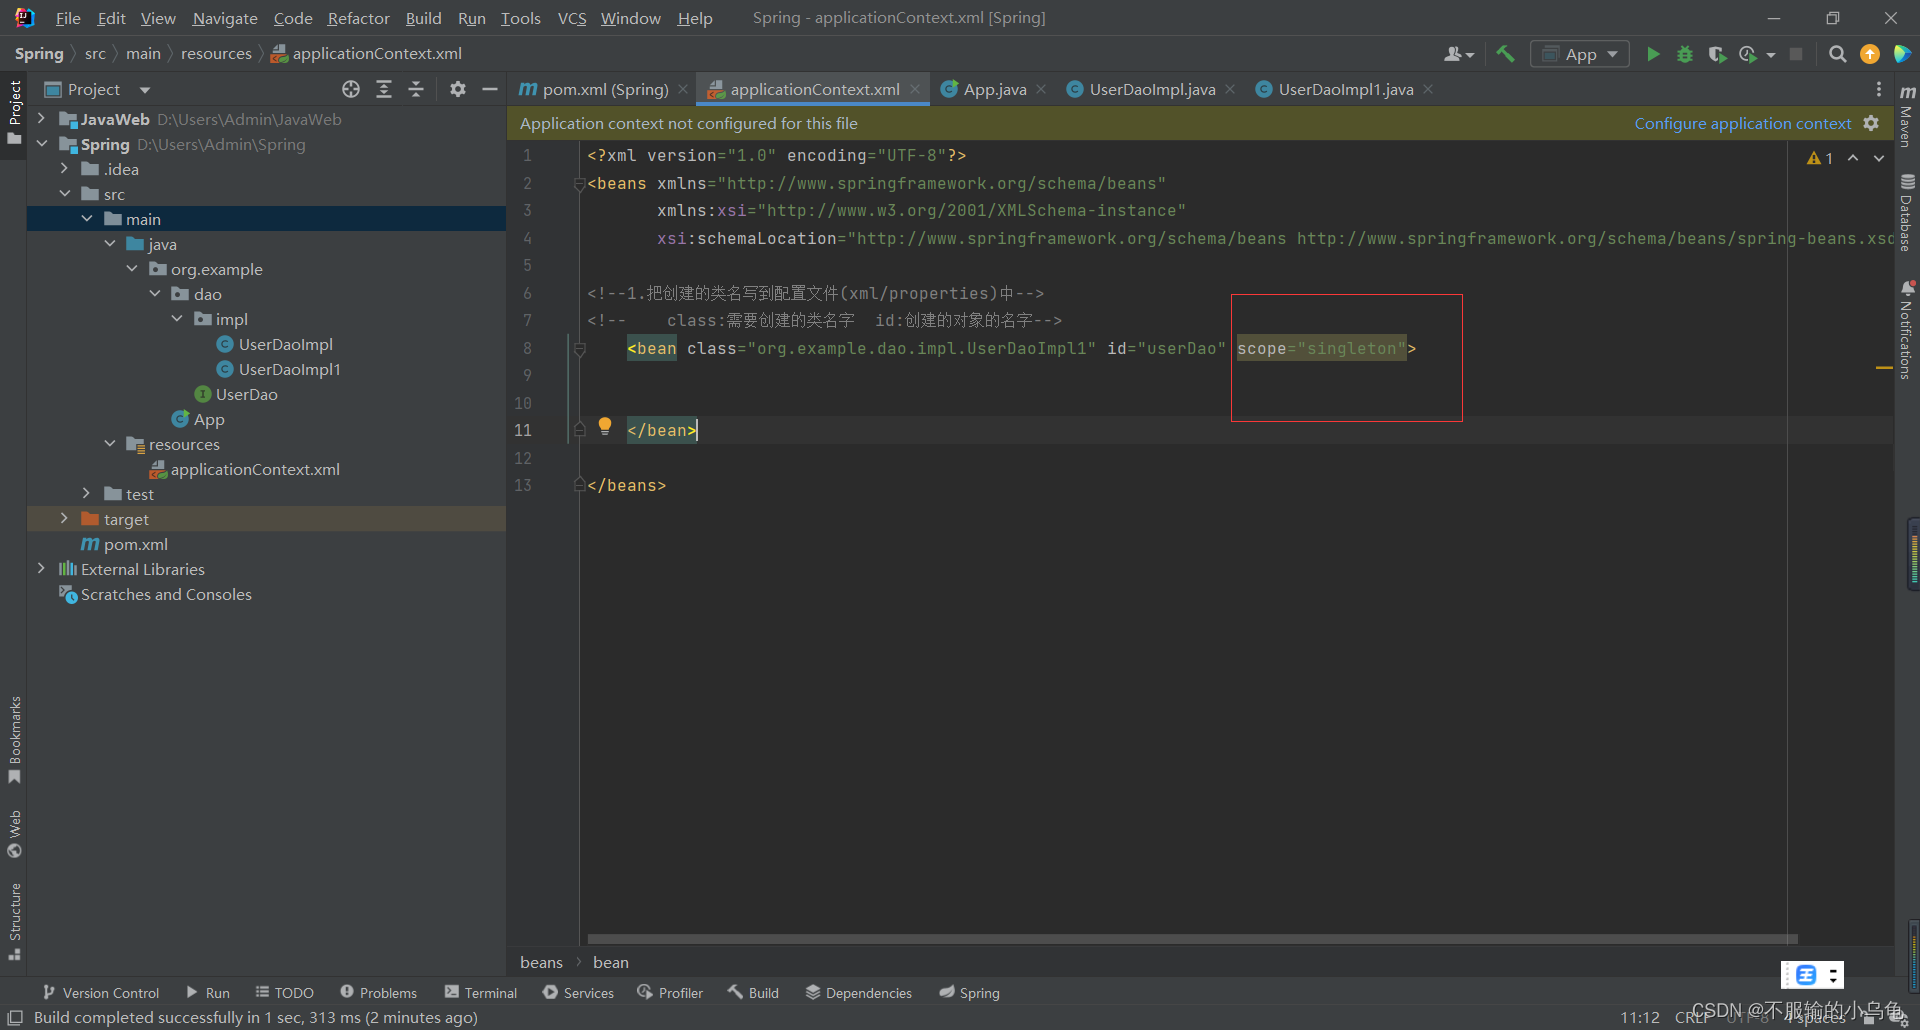Toggle tool window bars icon in status bar
Screen dimensions: 1920x1030
(x=15, y=1017)
